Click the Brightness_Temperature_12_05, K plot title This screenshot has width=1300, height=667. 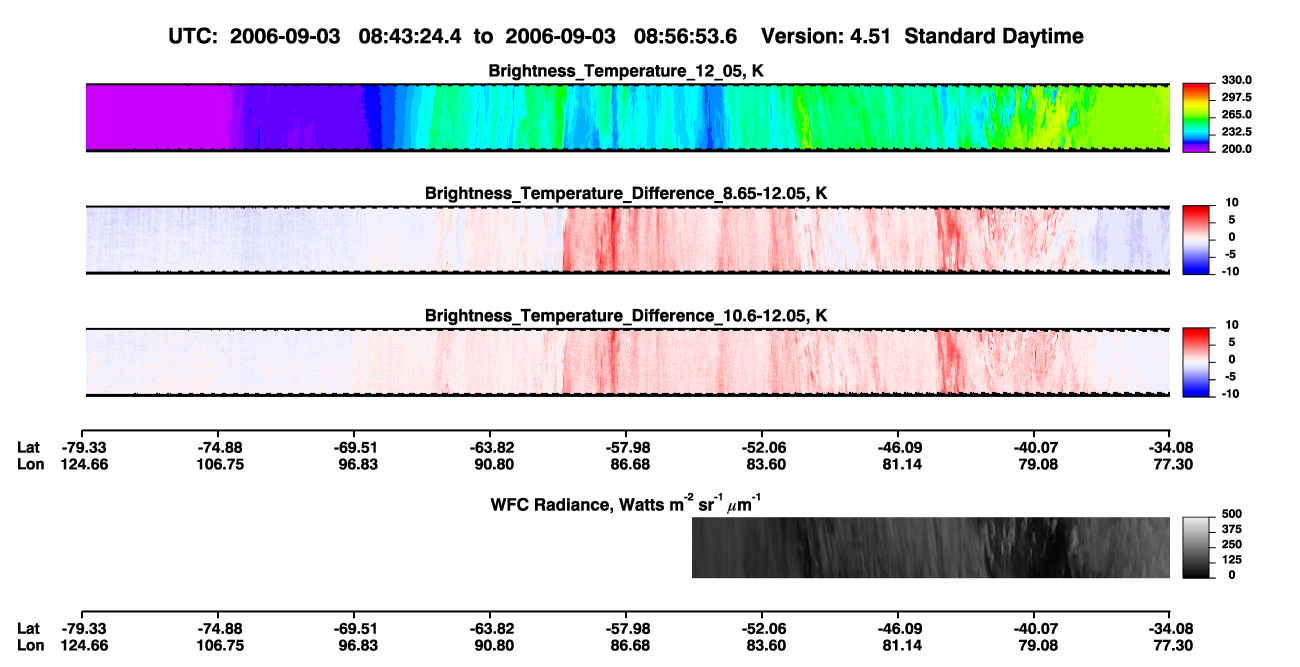(627, 71)
